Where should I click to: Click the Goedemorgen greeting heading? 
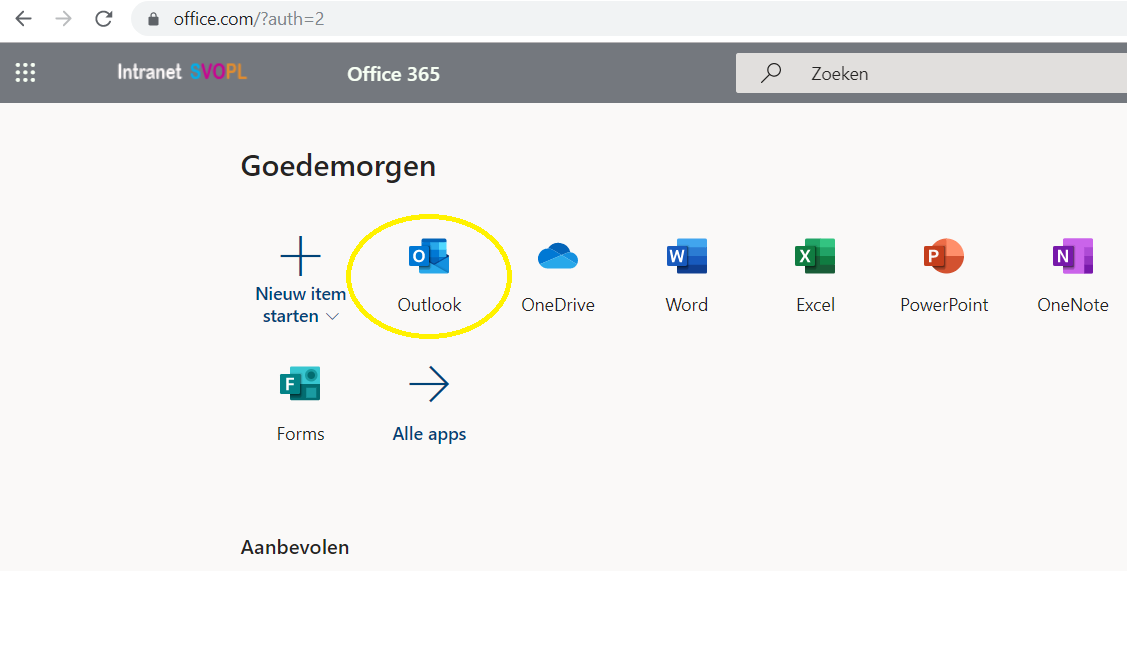click(338, 166)
